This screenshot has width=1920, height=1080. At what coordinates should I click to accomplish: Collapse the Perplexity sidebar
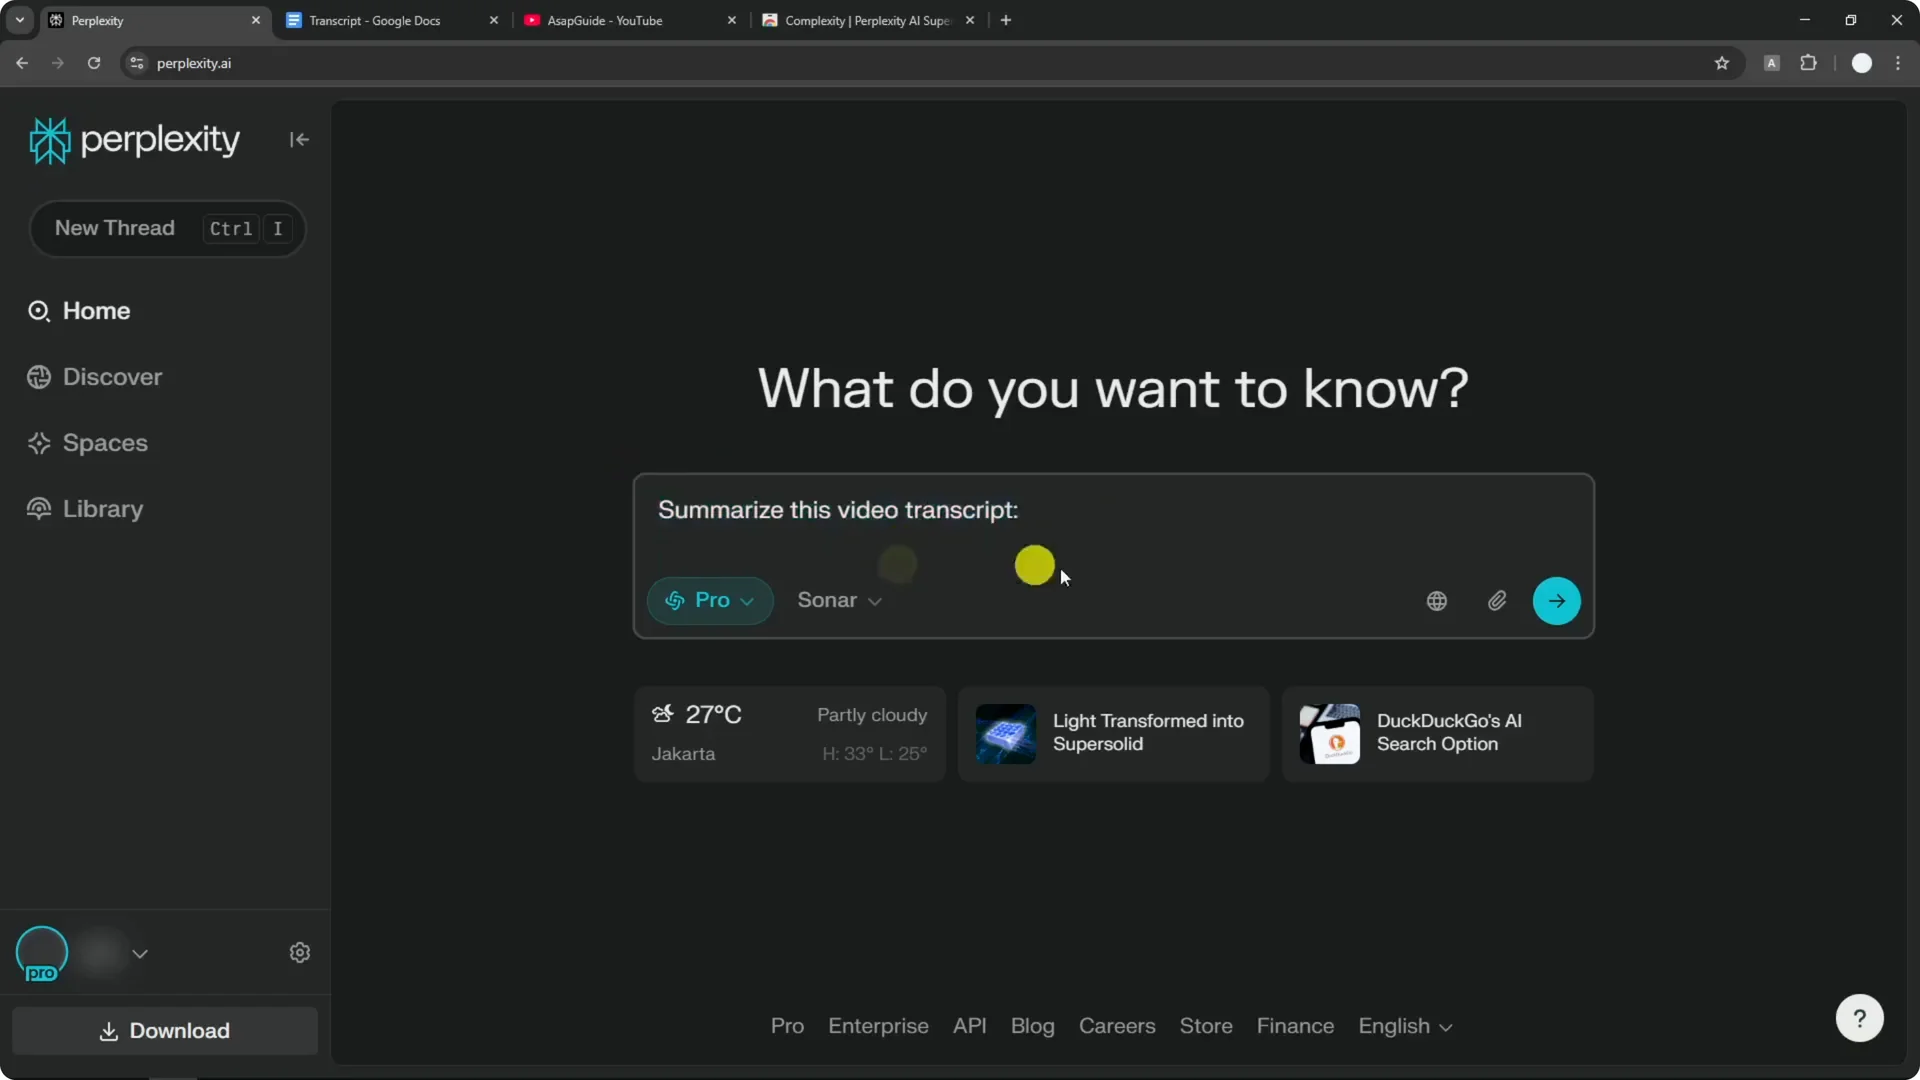(x=299, y=140)
